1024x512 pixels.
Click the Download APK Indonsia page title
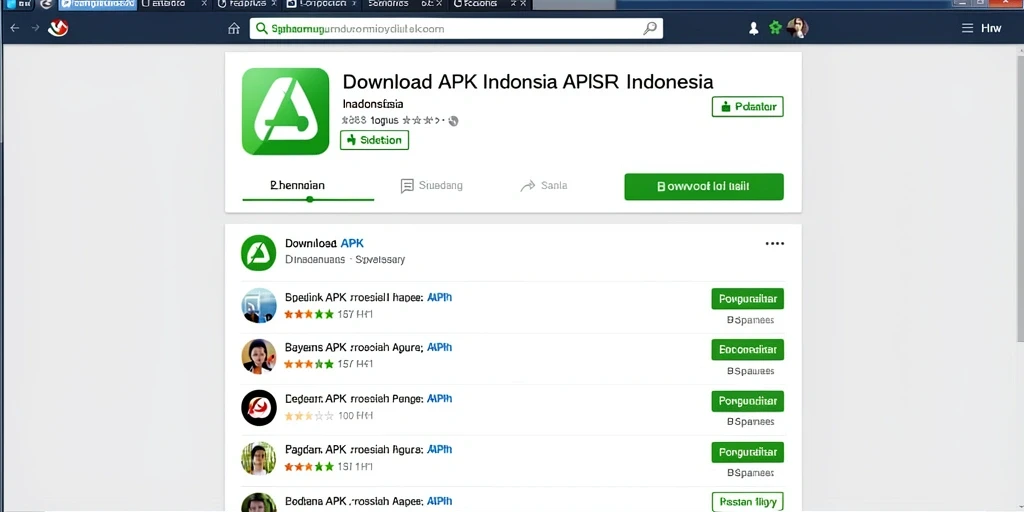click(528, 82)
